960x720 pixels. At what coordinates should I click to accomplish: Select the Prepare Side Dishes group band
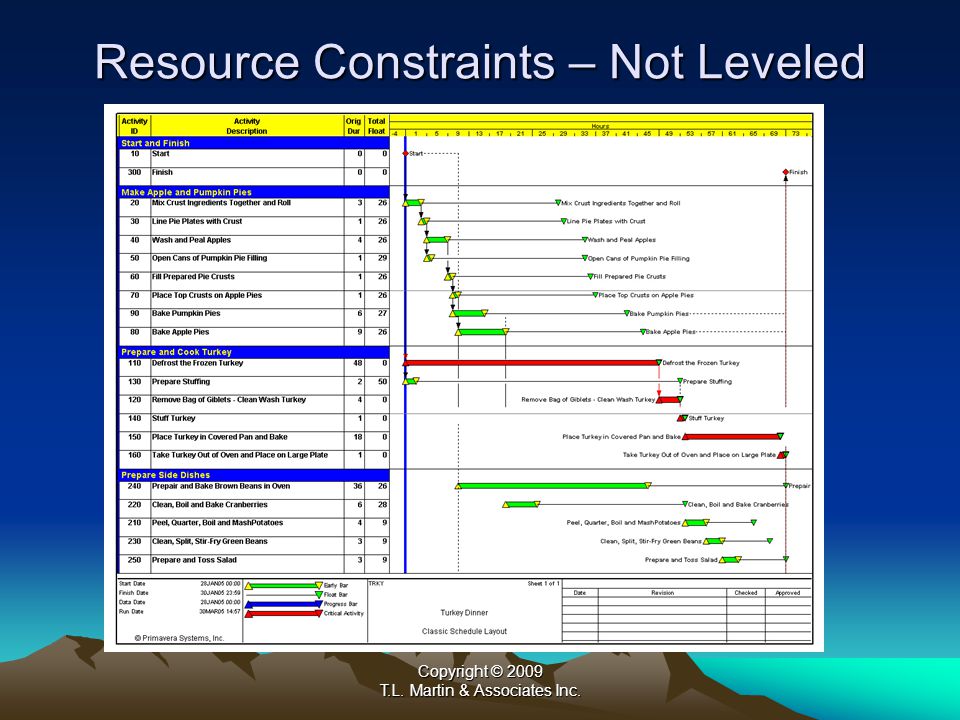point(253,475)
